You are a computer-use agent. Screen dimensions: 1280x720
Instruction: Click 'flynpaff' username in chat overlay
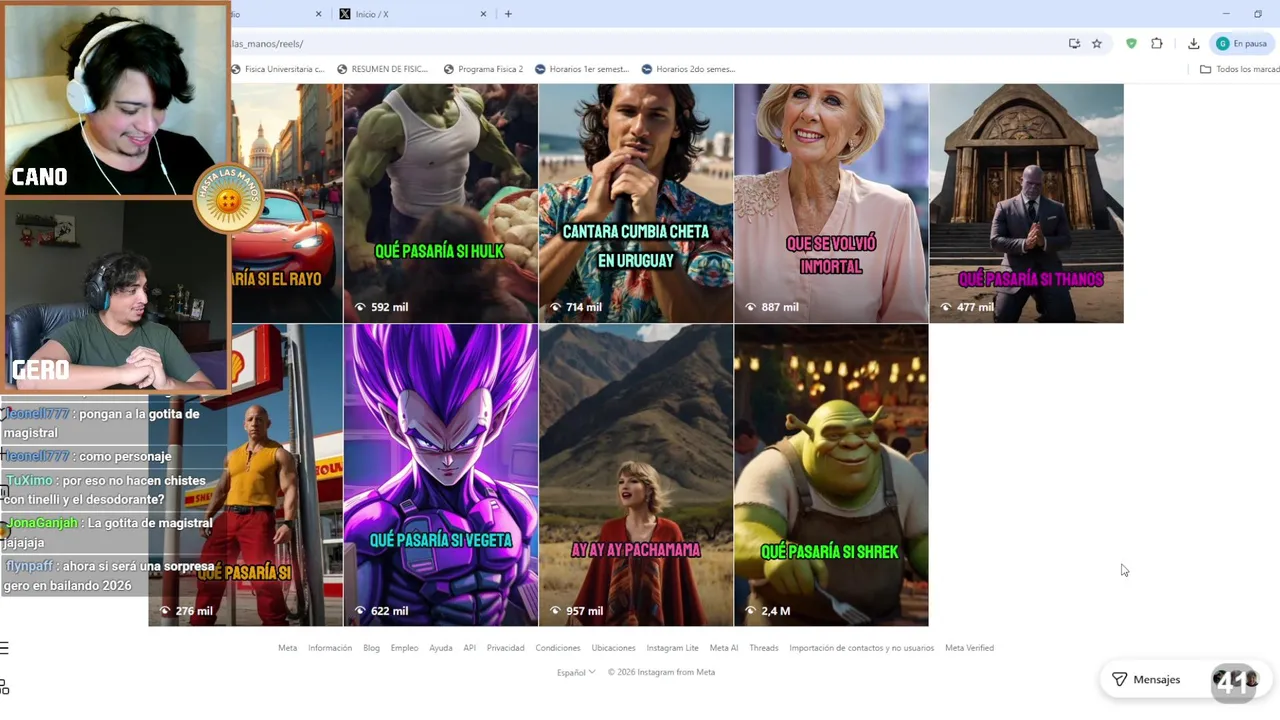coord(29,566)
